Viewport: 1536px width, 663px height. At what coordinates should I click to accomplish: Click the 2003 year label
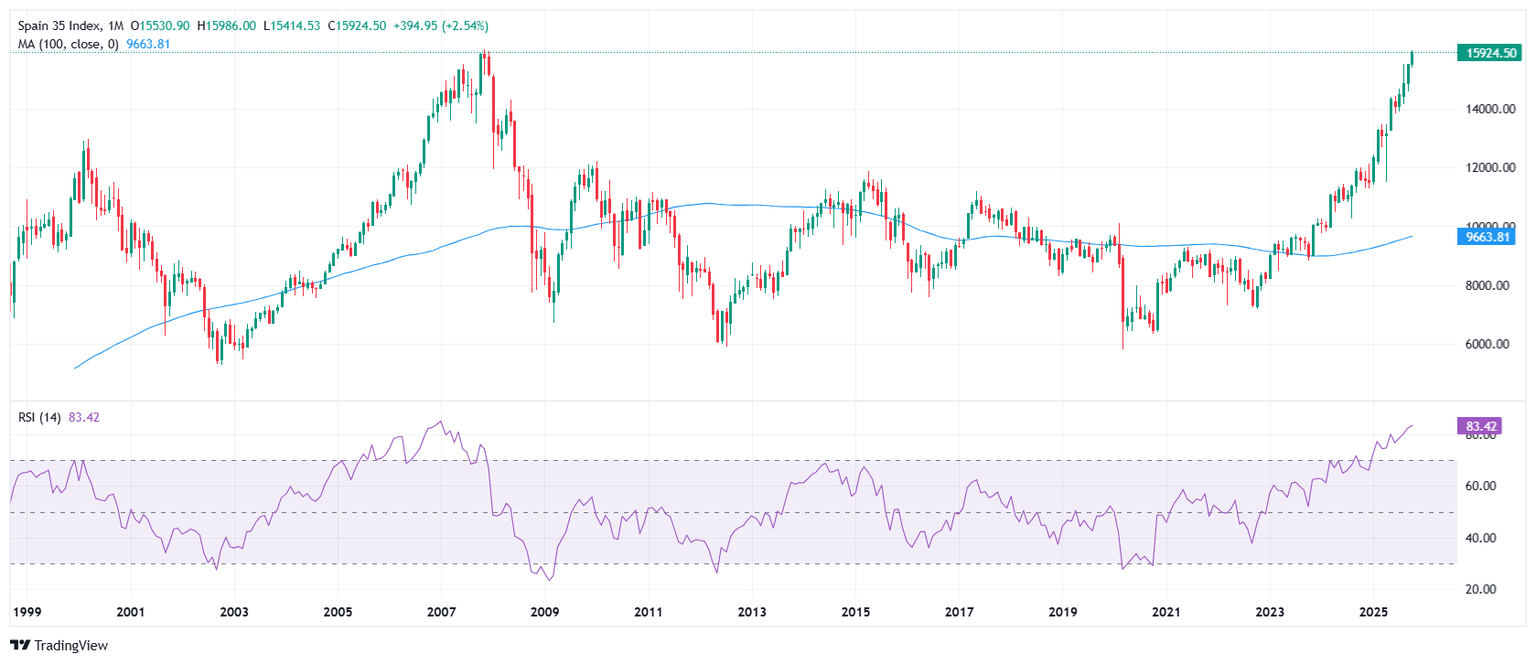(234, 611)
